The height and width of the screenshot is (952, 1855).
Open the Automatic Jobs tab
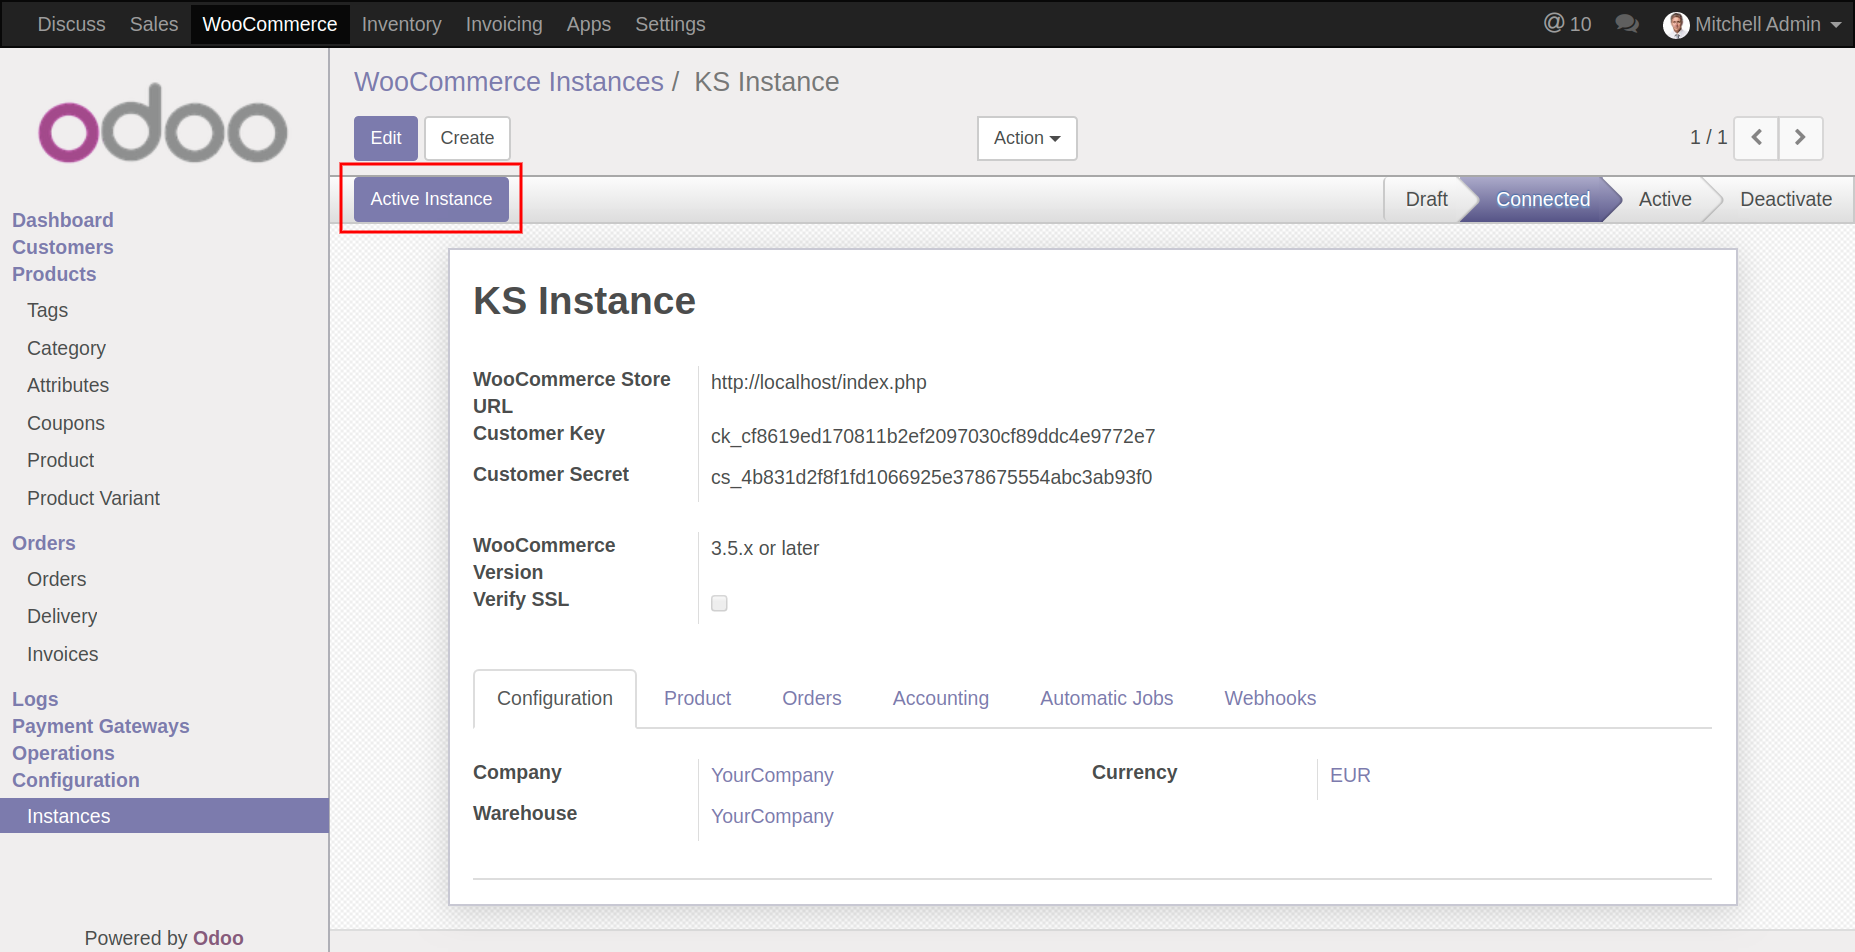click(x=1106, y=698)
